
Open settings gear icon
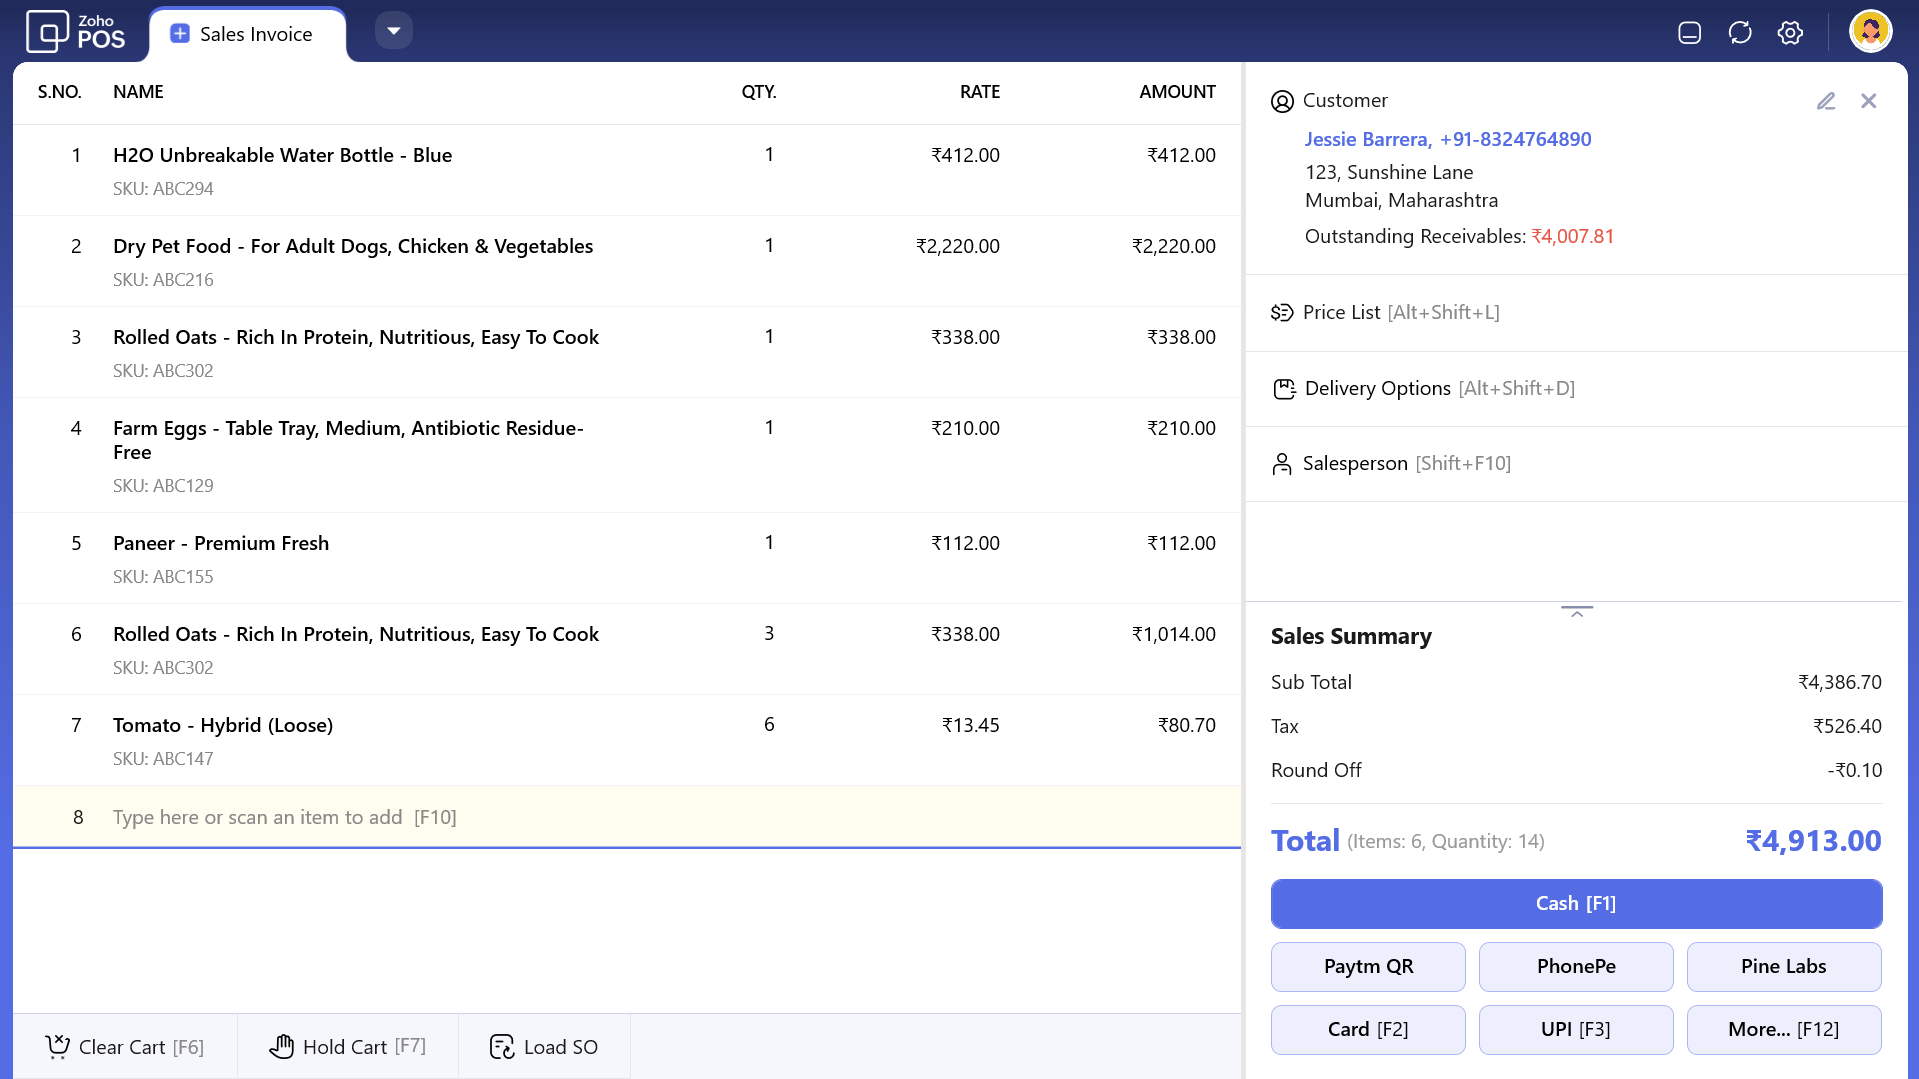(1790, 33)
